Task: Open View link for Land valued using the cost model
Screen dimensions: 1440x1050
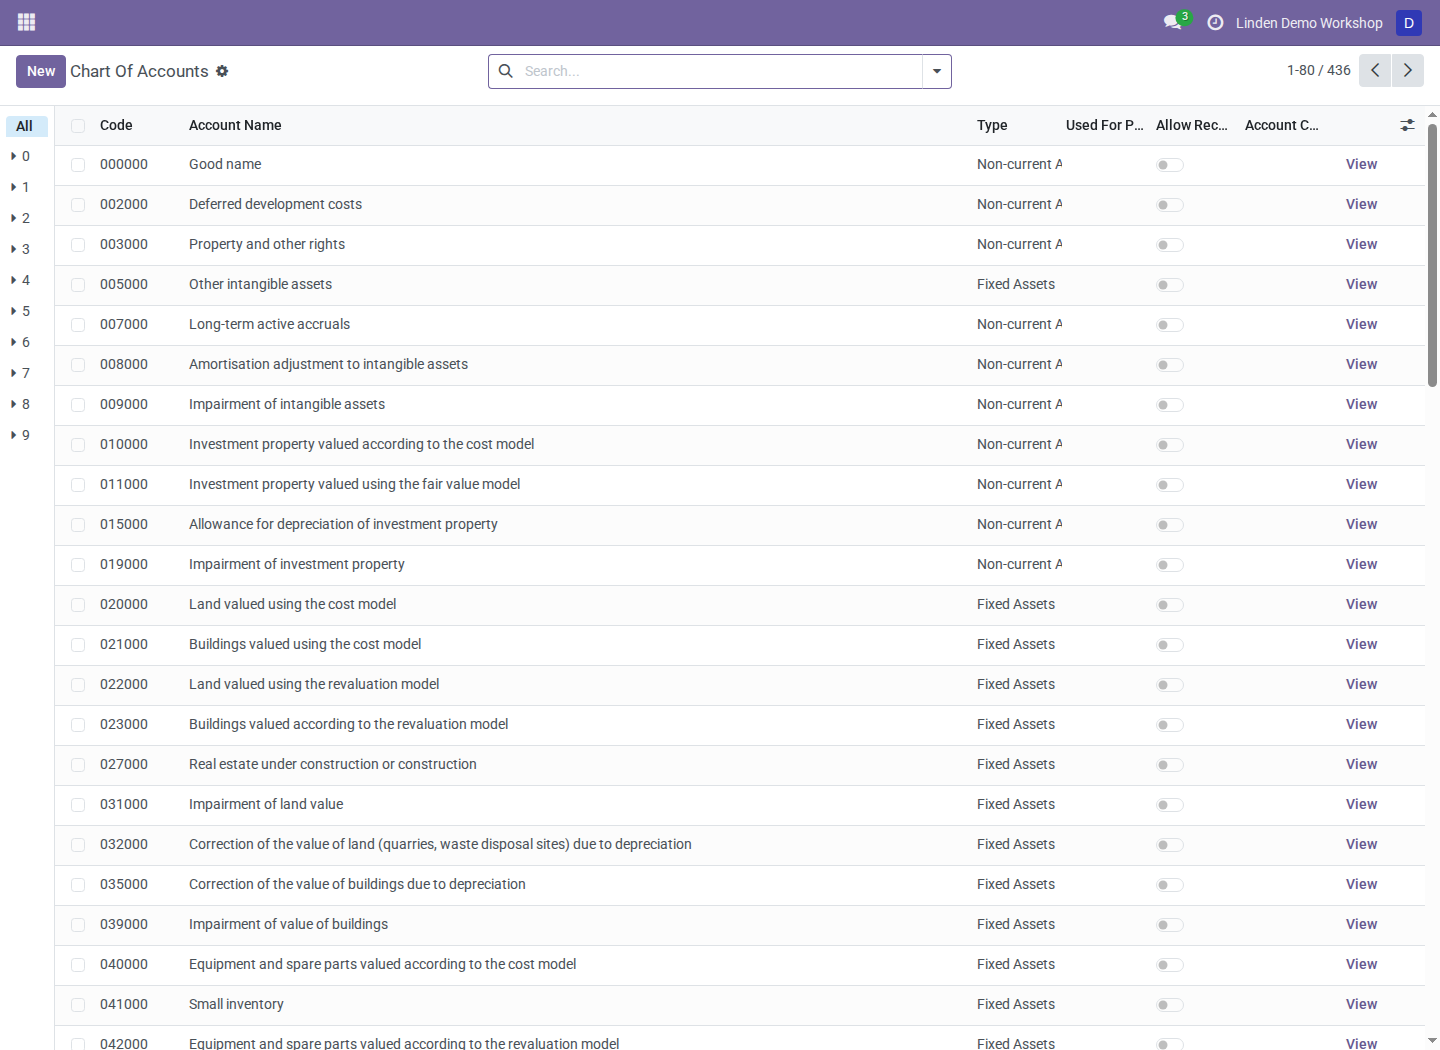Action: 1361,604
